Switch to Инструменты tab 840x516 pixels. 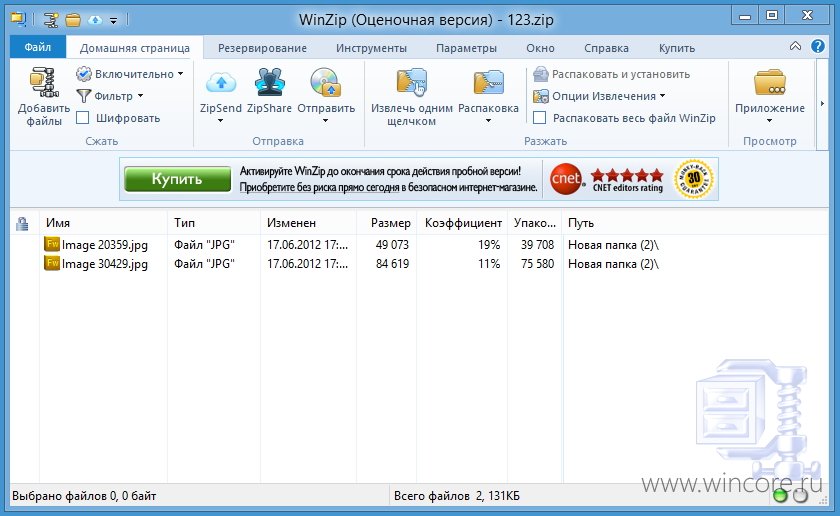click(x=371, y=48)
